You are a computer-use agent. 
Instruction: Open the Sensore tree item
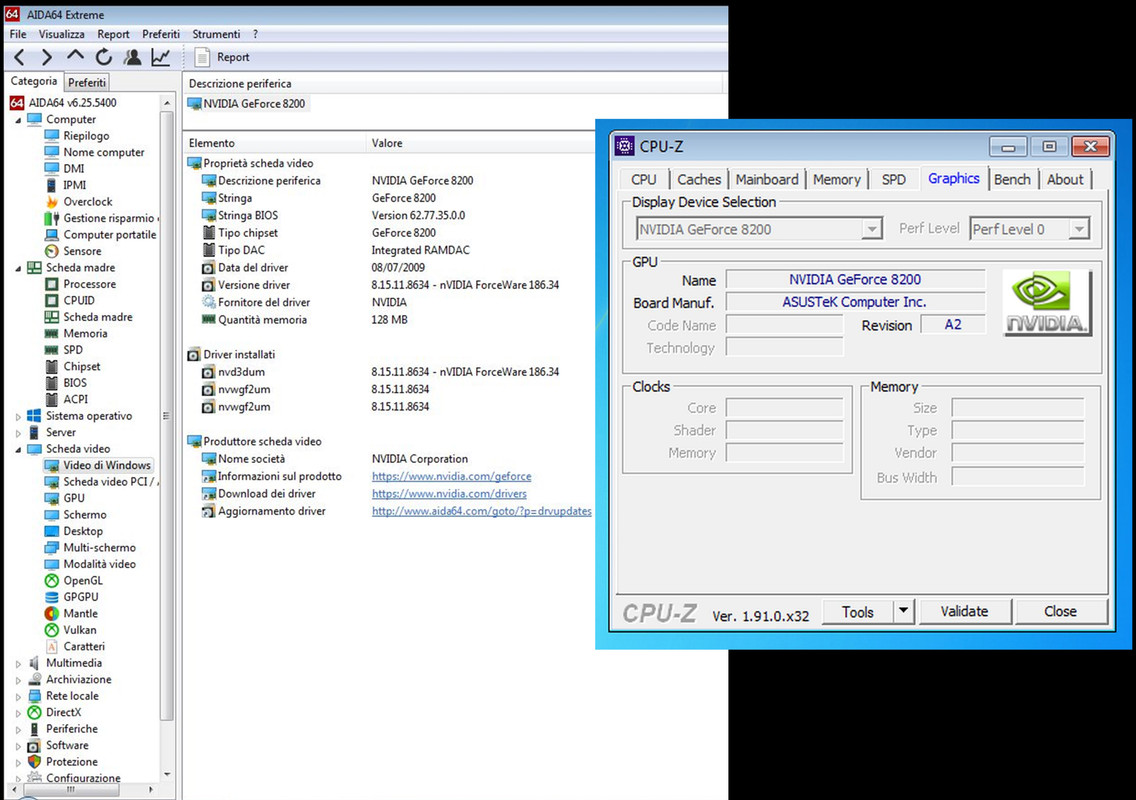click(82, 251)
